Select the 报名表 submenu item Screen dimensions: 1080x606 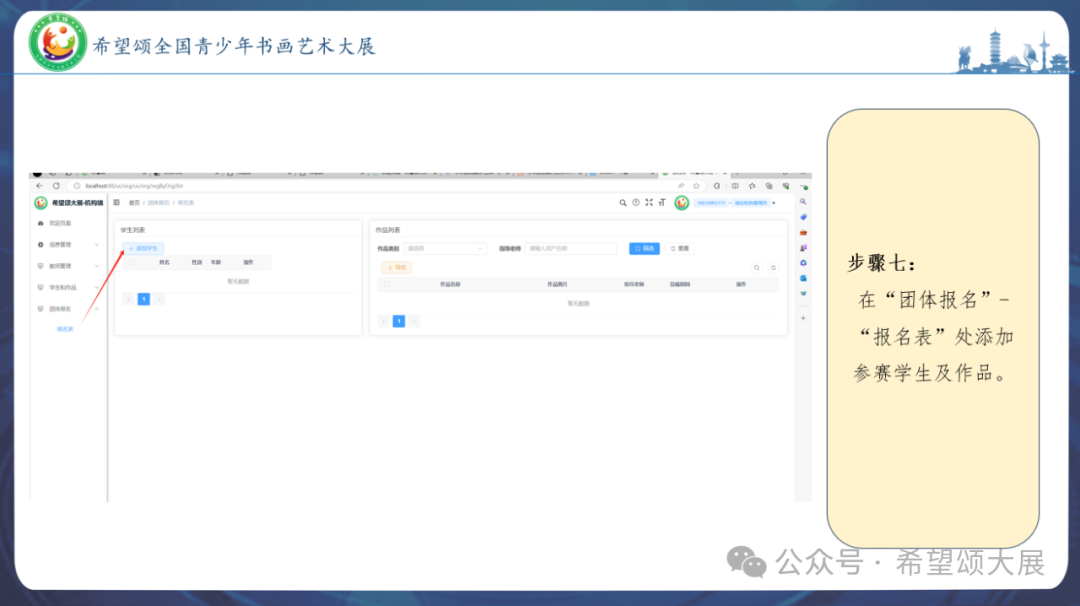65,329
